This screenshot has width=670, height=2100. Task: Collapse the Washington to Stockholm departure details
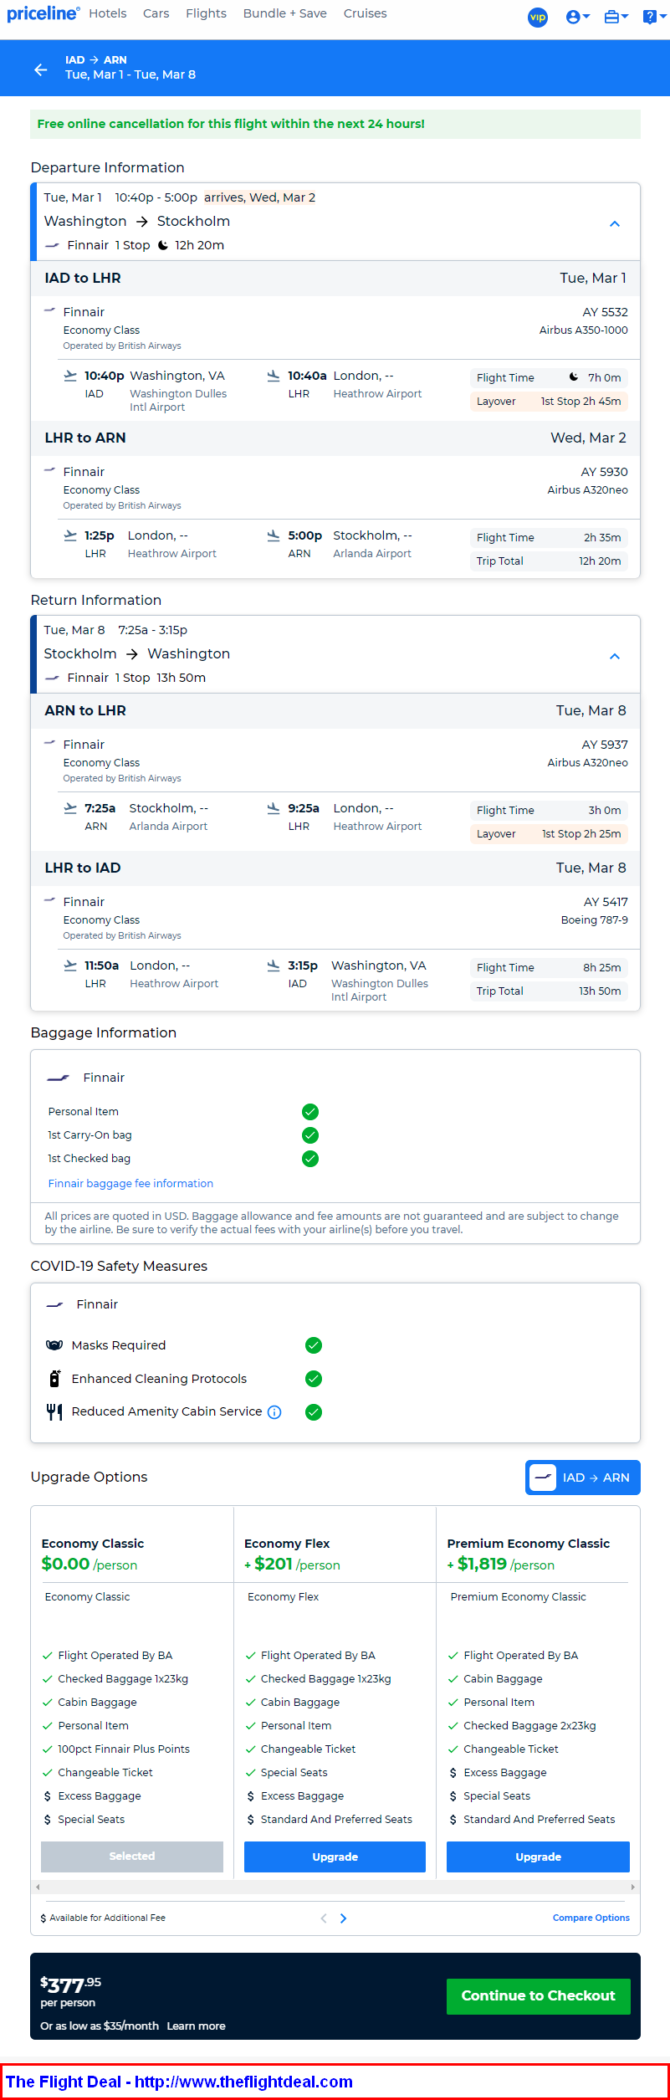[614, 224]
